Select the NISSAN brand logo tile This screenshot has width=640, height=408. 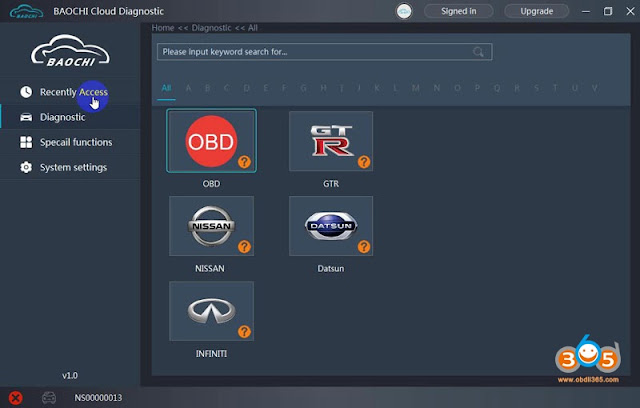coord(211,226)
